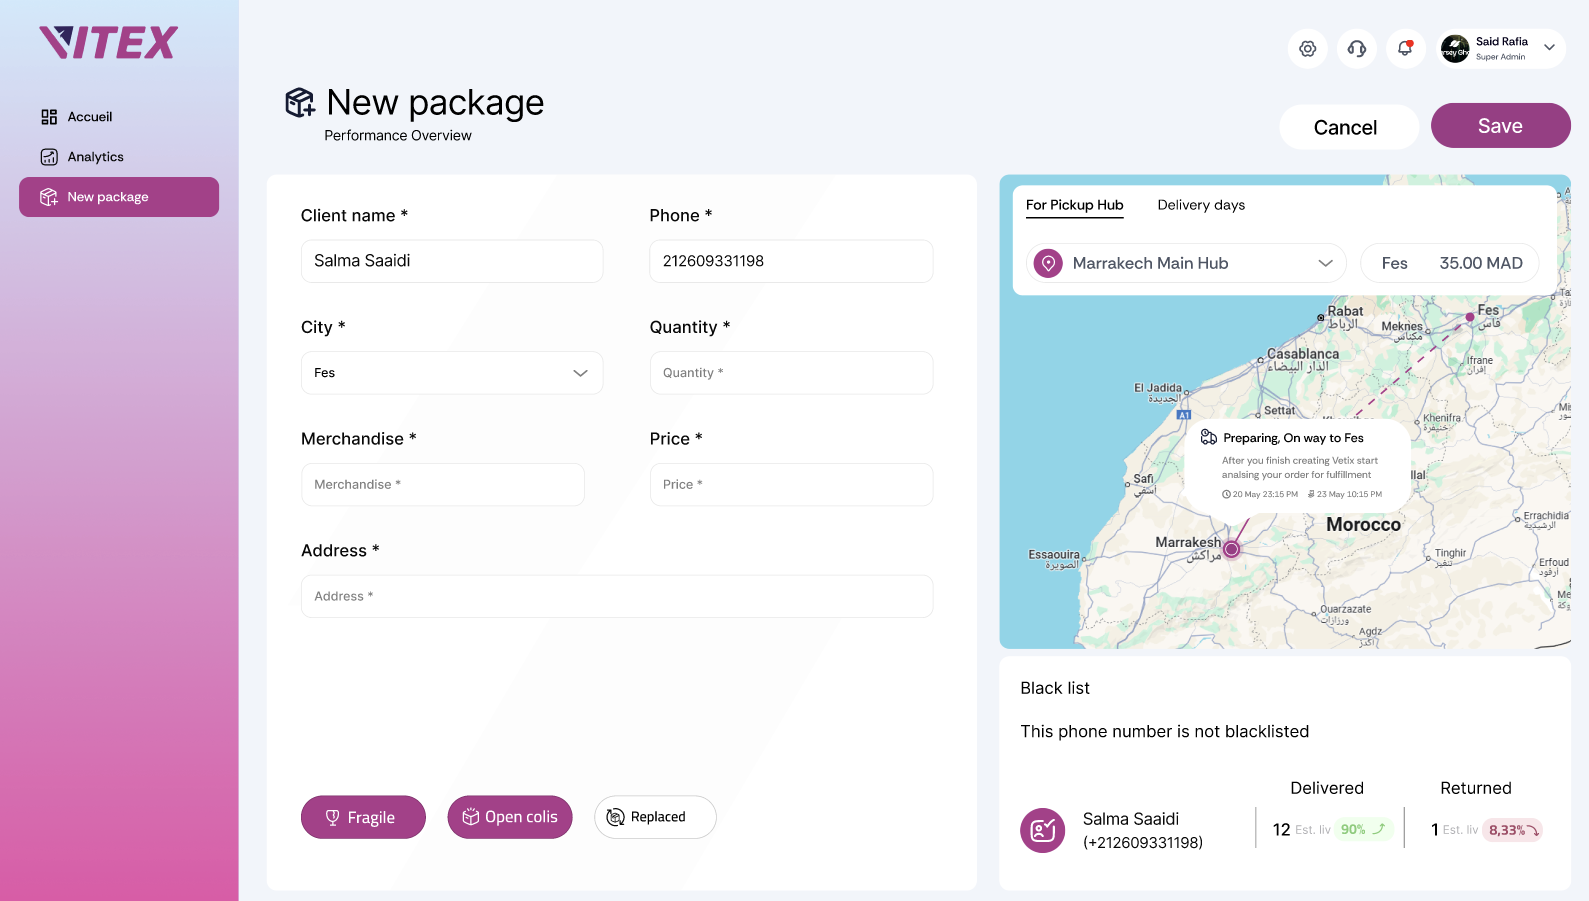Click the Fes destination marker on map
The image size is (1589, 901).
pos(1469,317)
